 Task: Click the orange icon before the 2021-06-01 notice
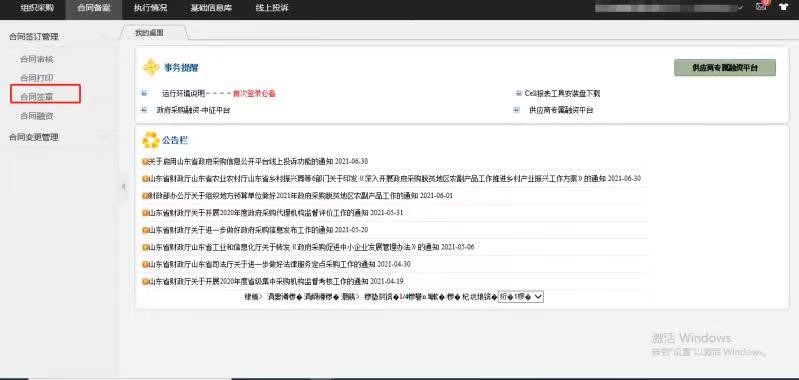145,196
